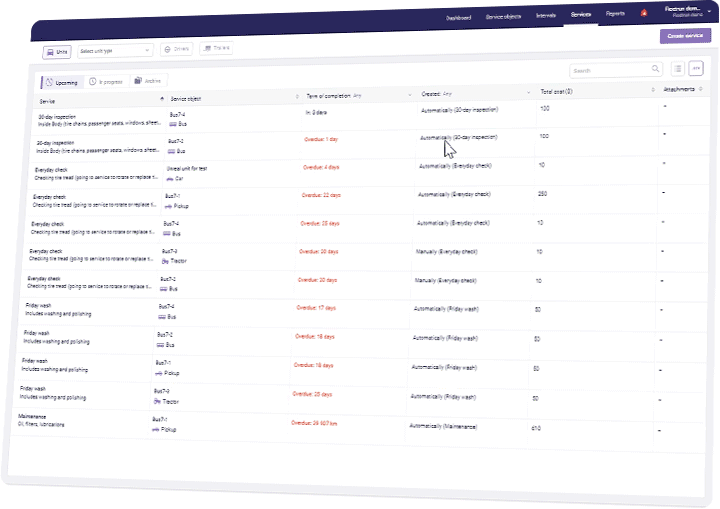Select the Trailers filter toggle
Screen dimensions: 720x509
[x=215, y=47]
